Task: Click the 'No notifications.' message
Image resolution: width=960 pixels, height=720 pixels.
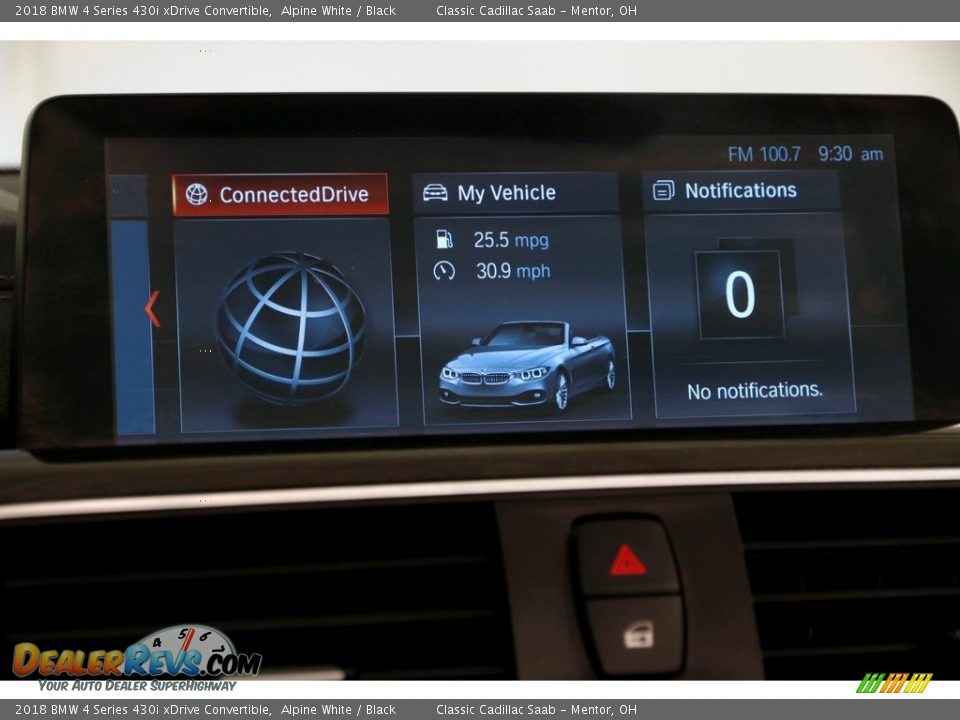Action: coord(754,391)
